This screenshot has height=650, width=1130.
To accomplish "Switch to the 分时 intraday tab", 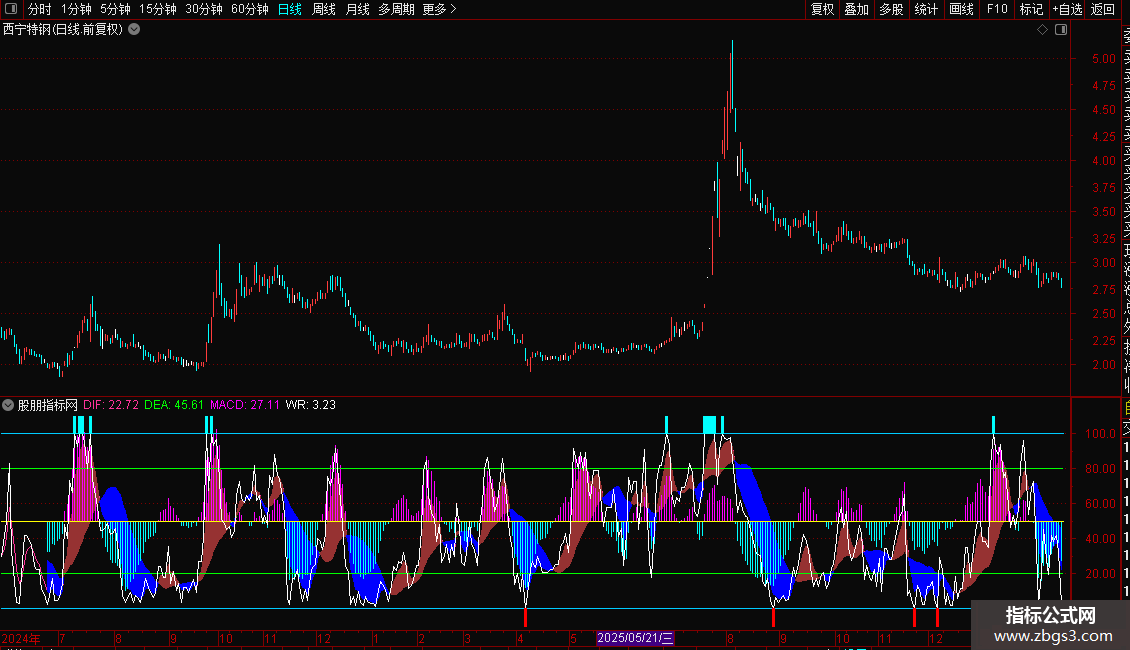I will click(x=40, y=9).
